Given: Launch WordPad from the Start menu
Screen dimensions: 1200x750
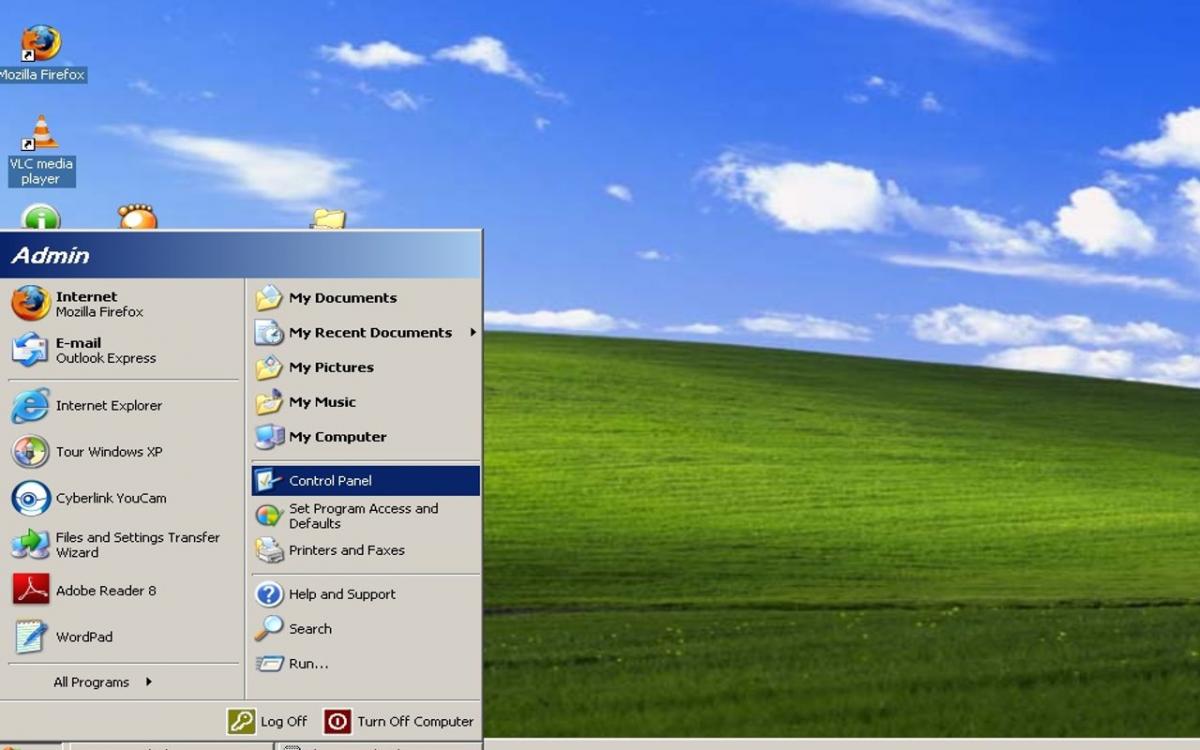Looking at the screenshot, I should coord(124,636).
